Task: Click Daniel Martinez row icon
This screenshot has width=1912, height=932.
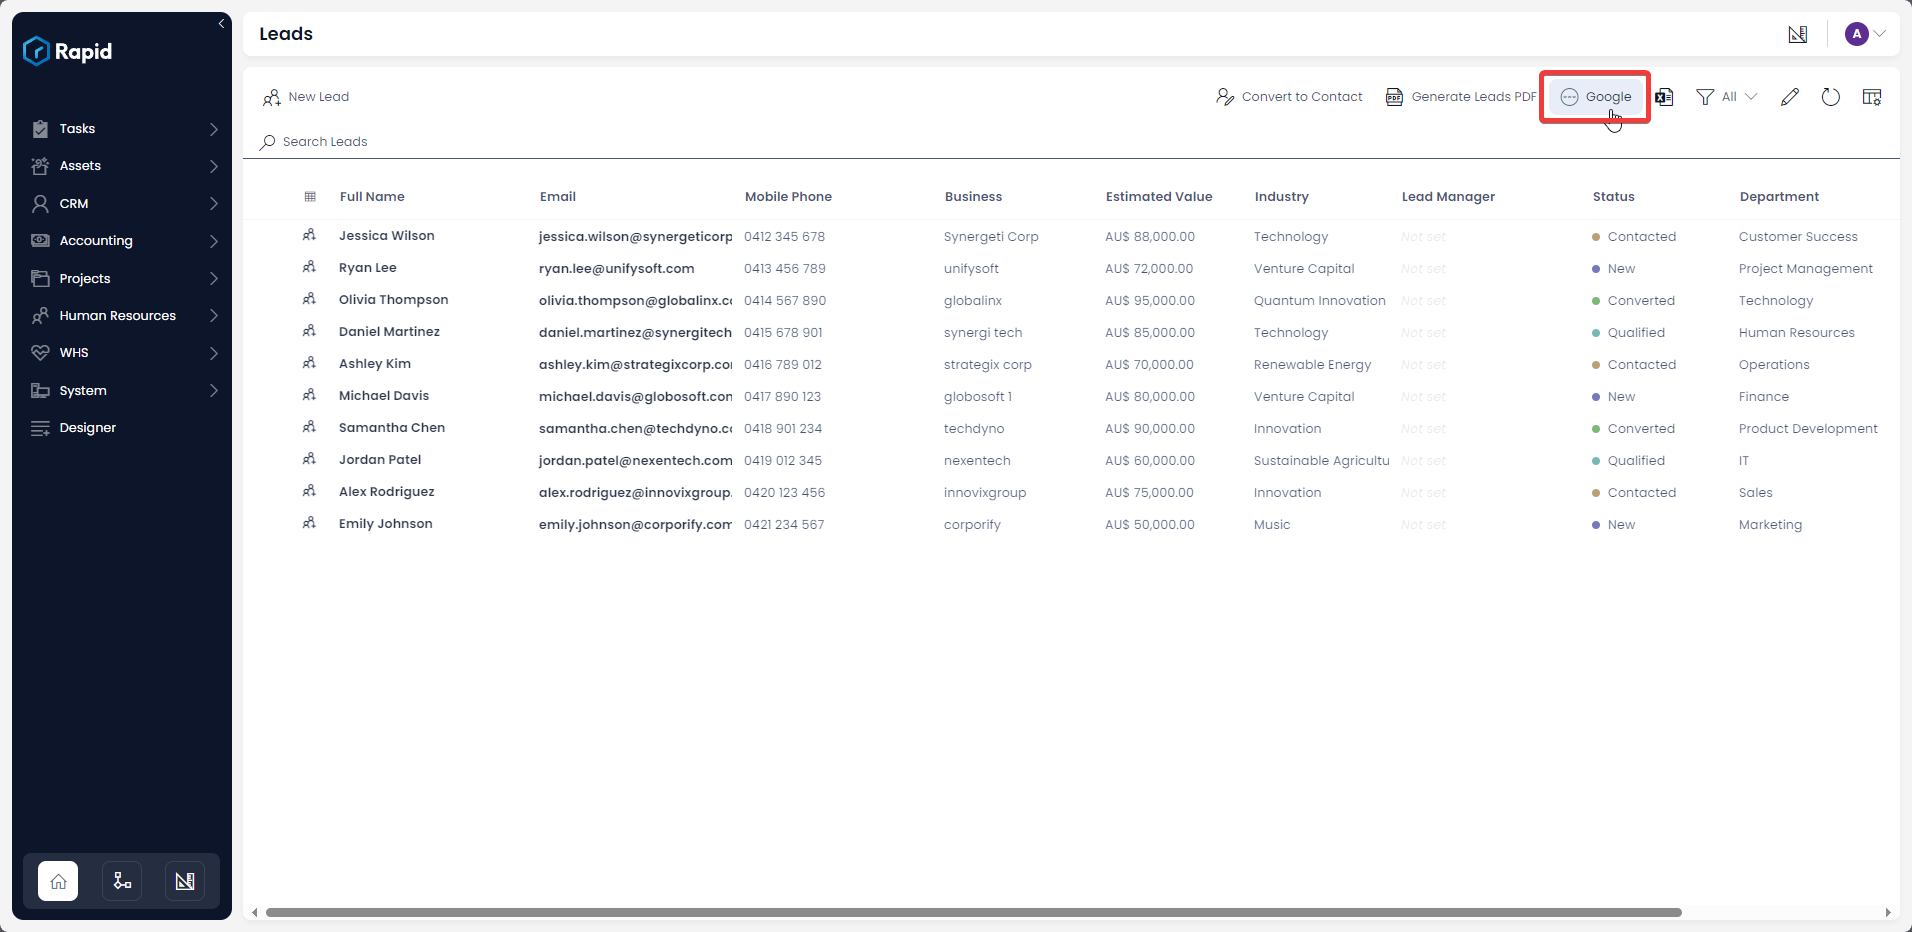Action: [310, 331]
